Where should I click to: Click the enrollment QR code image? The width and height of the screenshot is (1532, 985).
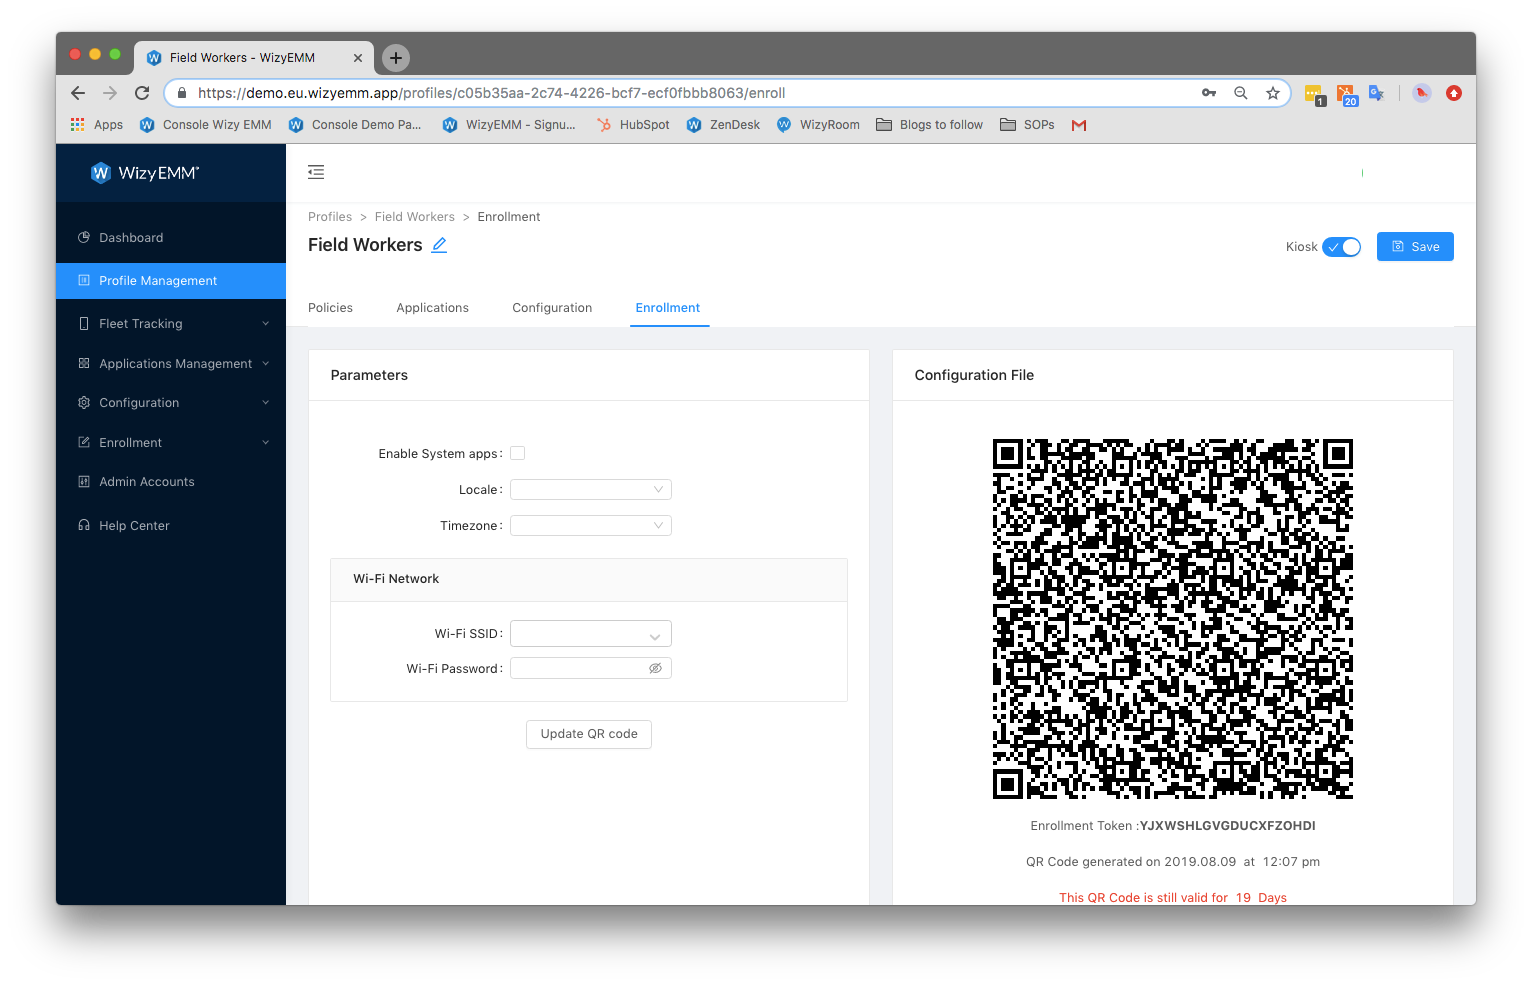(1173, 619)
